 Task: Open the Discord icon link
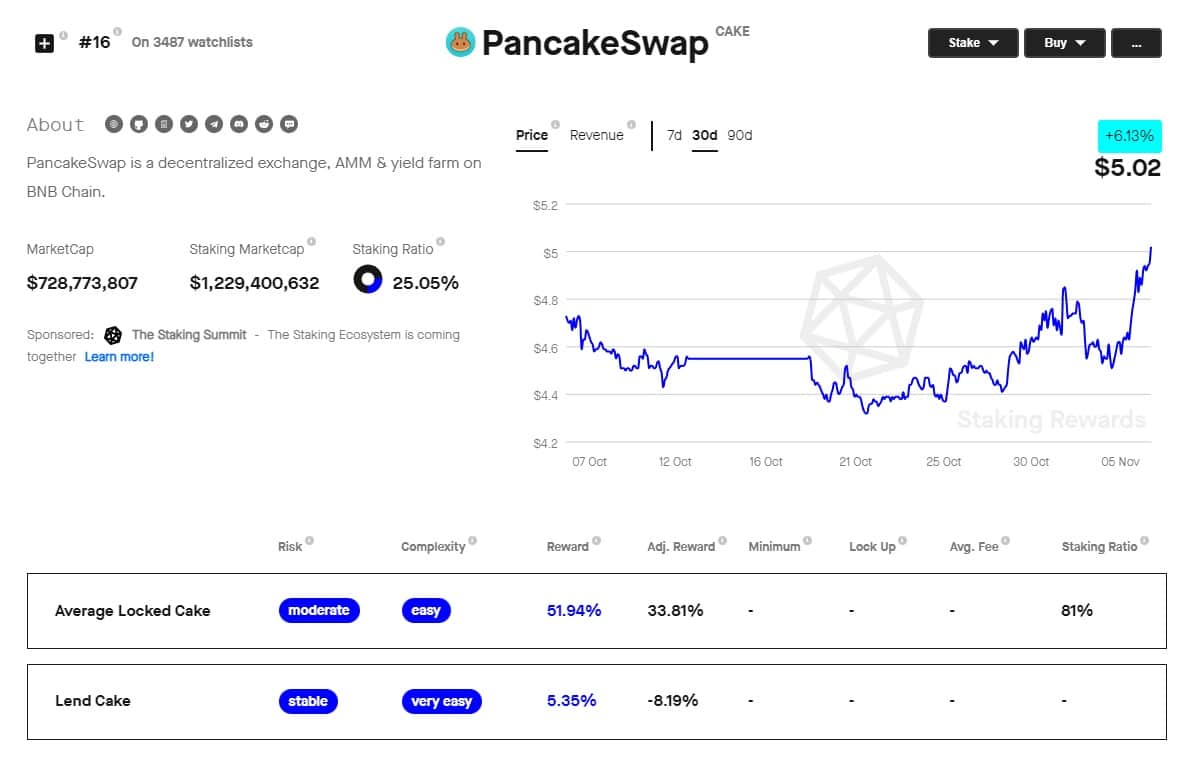coord(239,124)
